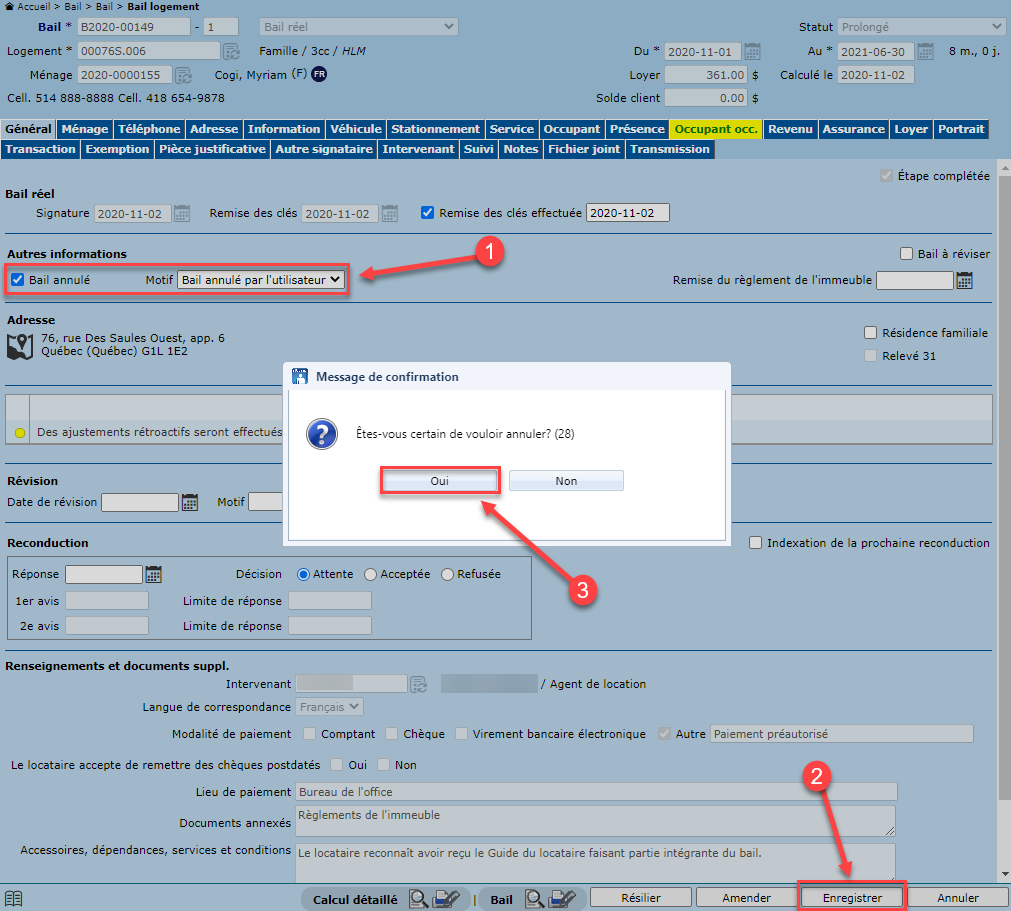Open the Logement lookup icon
This screenshot has width=1011, height=911.
pos(231,51)
